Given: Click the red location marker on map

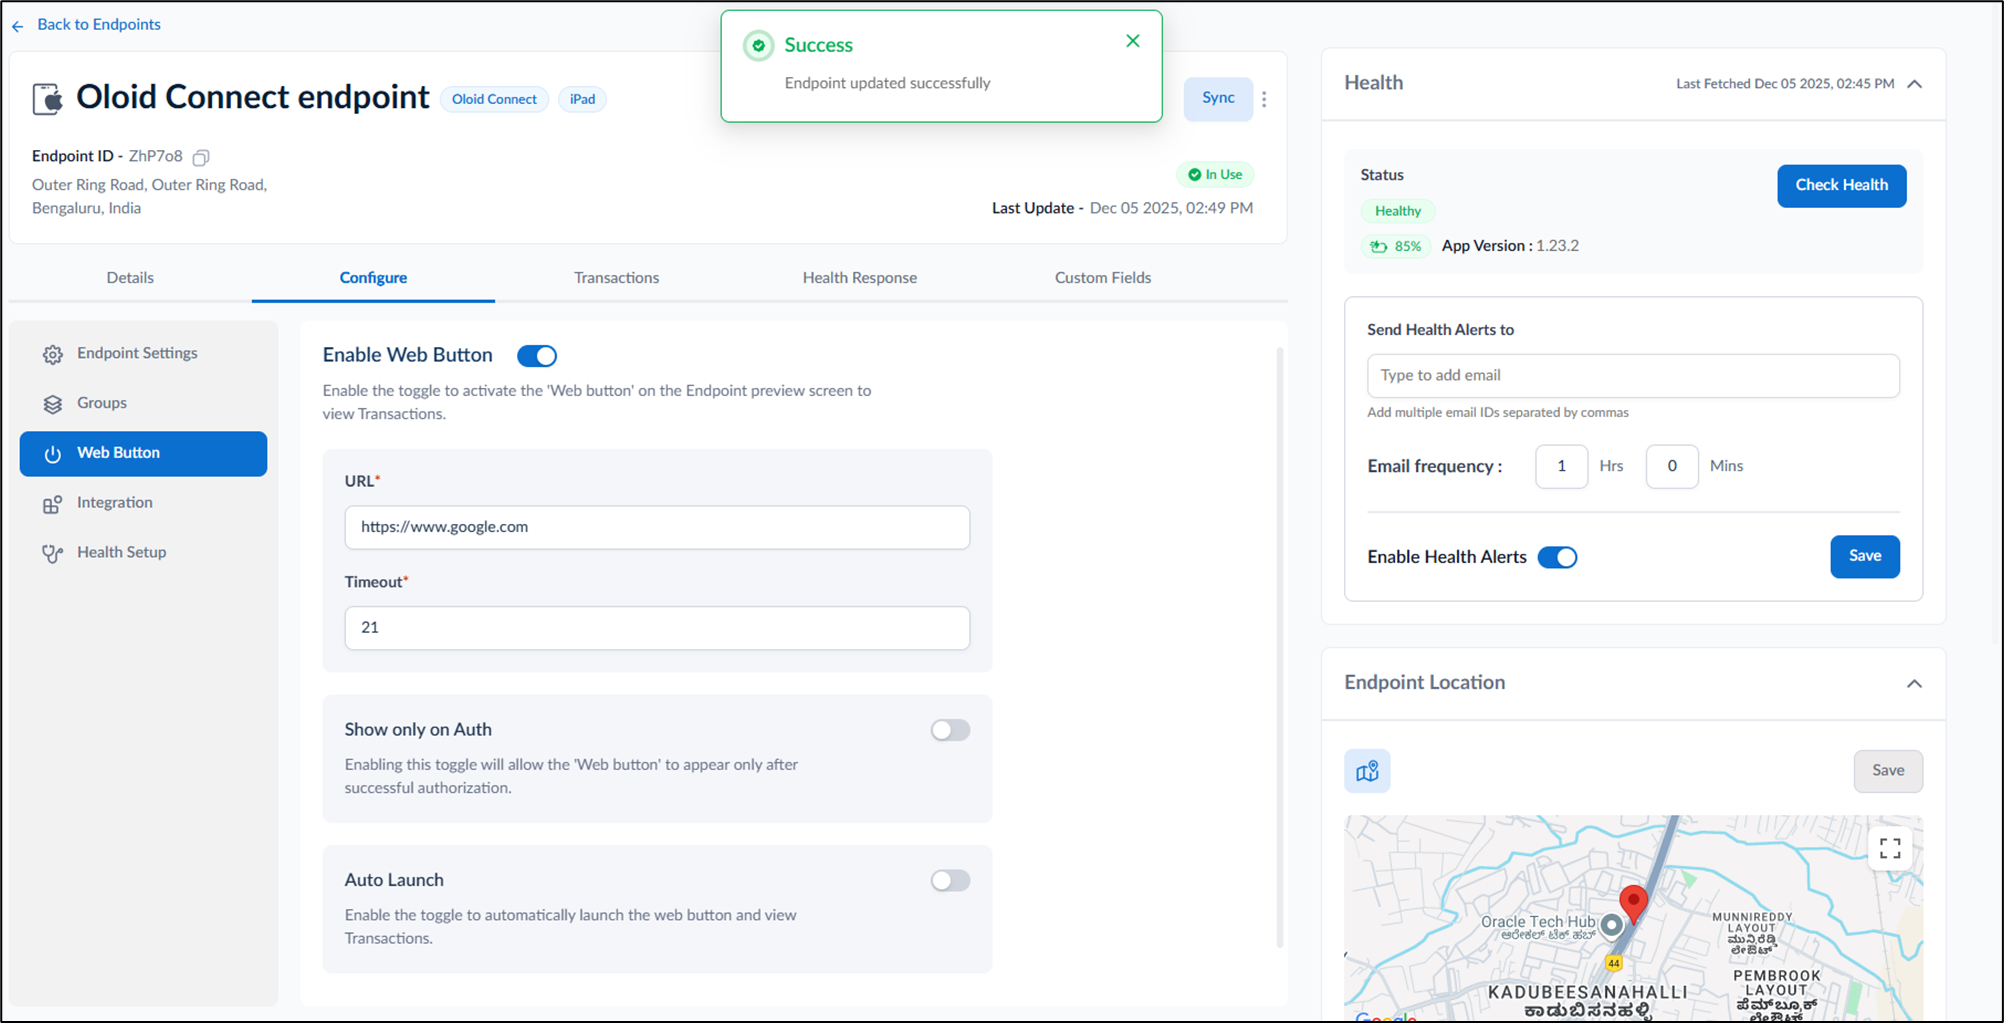Looking at the screenshot, I should click(x=1633, y=903).
